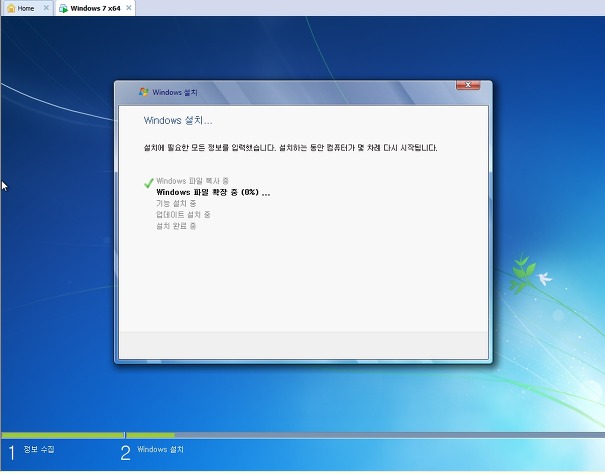The height and width of the screenshot is (474, 605).
Task: Switch to the Home tab
Action: click(26, 8)
